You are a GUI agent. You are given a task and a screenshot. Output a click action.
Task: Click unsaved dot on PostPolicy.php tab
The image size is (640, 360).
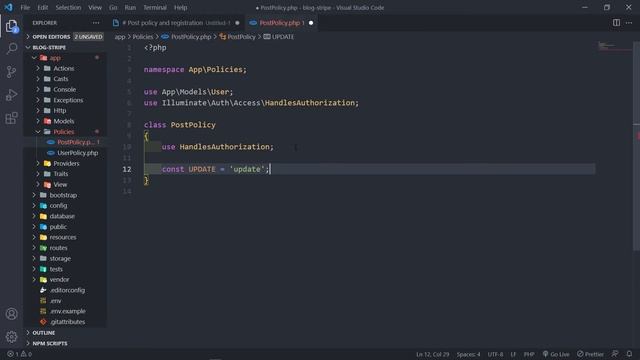pos(311,23)
